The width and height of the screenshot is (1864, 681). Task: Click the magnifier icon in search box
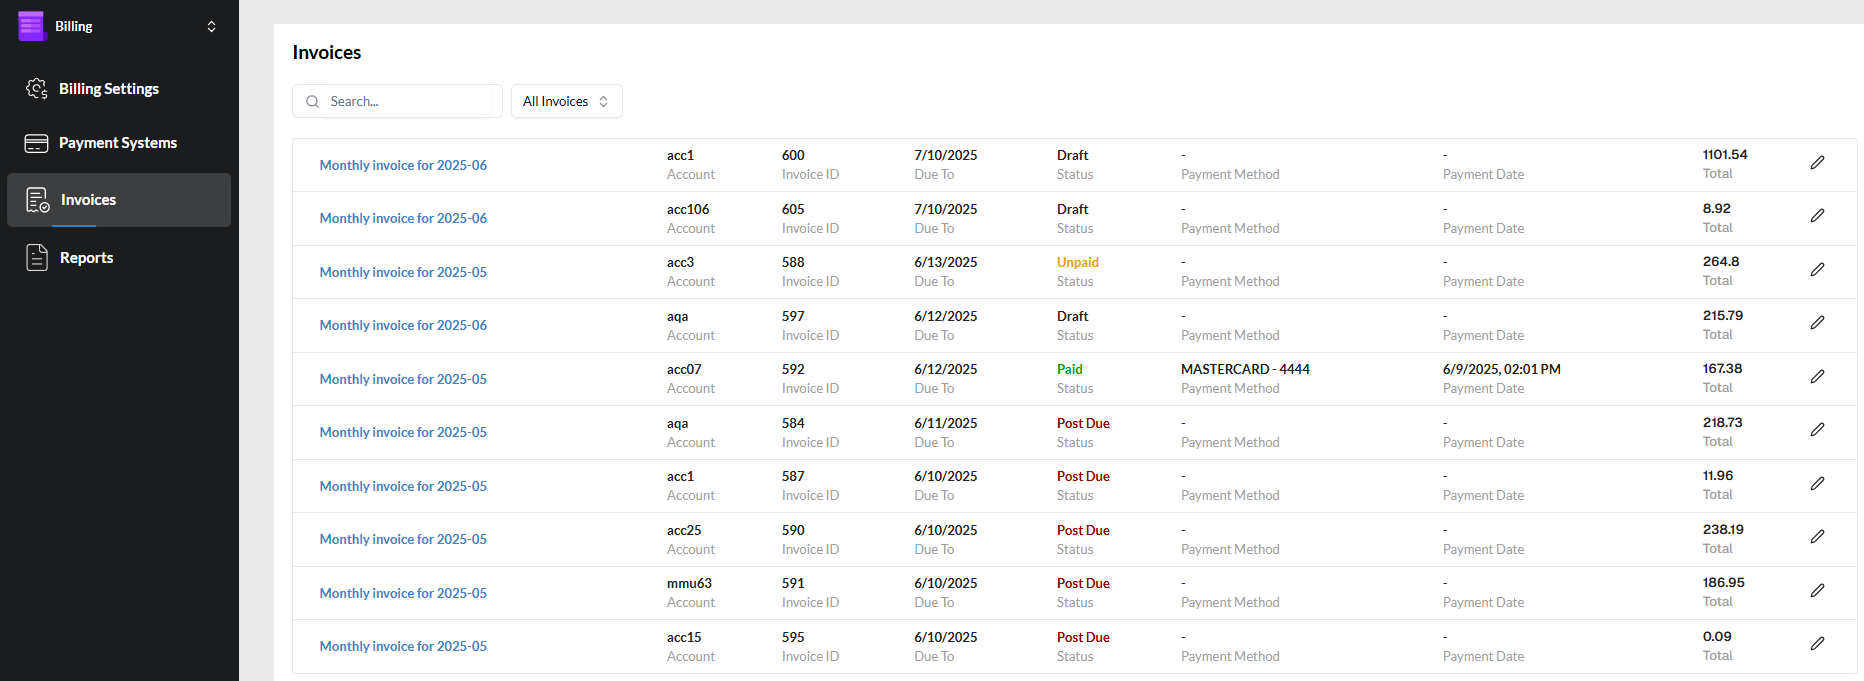[313, 102]
